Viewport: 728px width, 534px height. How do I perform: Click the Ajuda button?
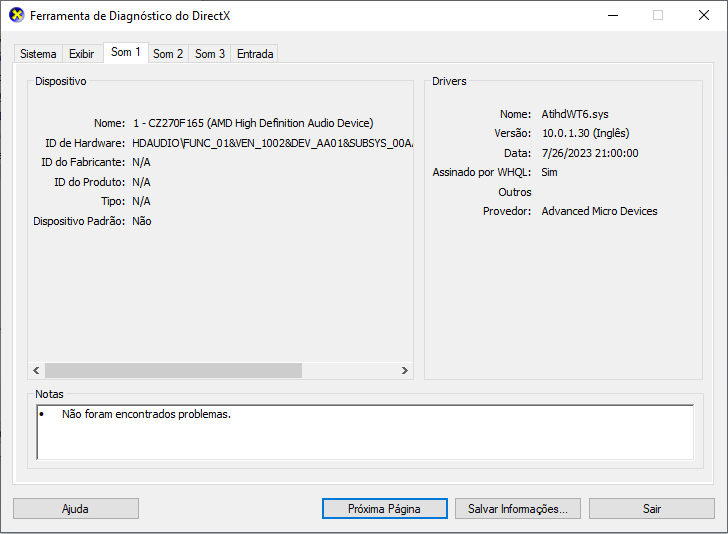76,508
